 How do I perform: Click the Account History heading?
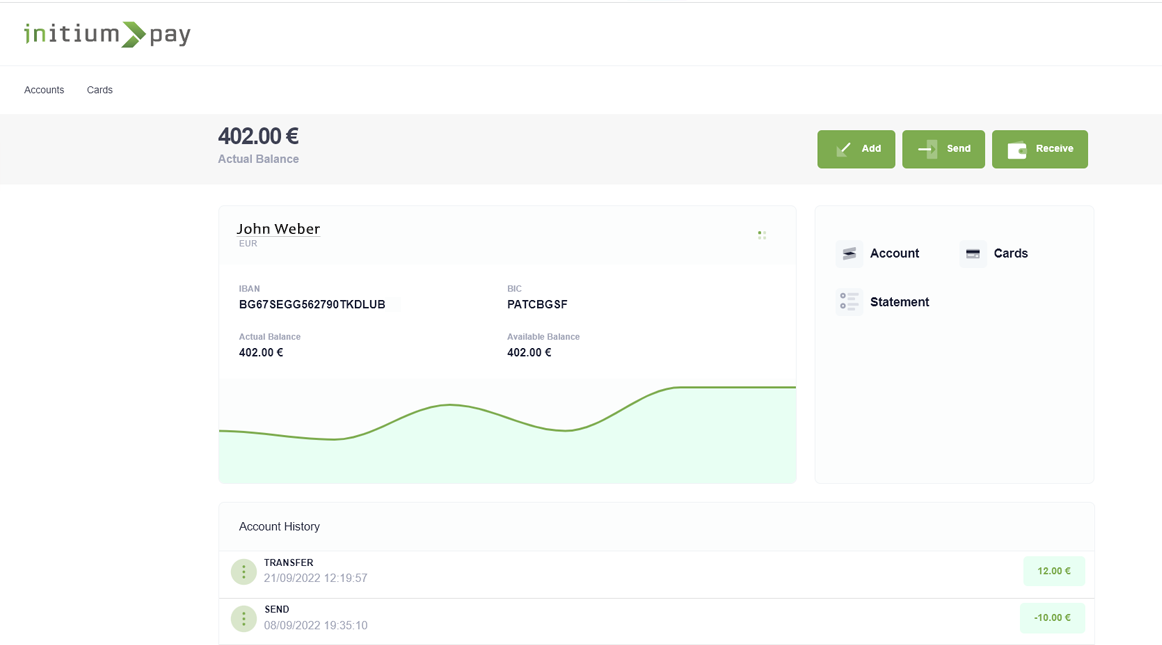coord(279,526)
